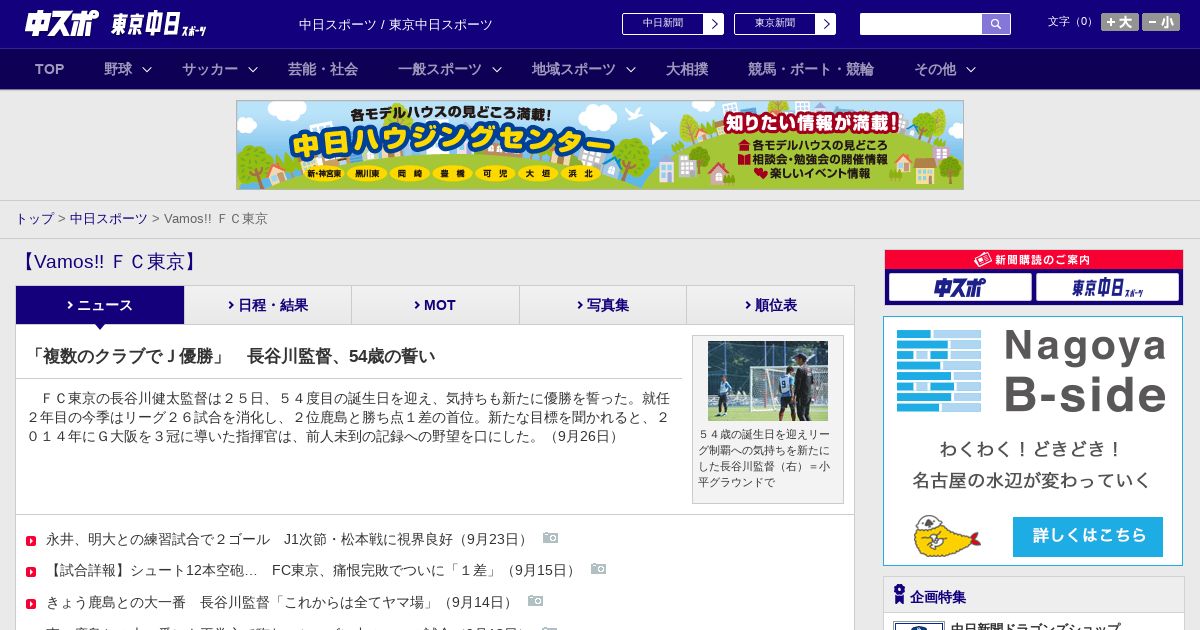Open headline about 長谷川監督 54歳の誓い

pyautogui.click(x=231, y=356)
